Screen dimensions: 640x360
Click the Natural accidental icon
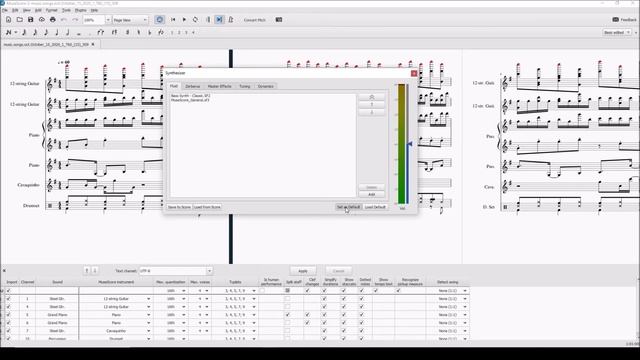138,32
